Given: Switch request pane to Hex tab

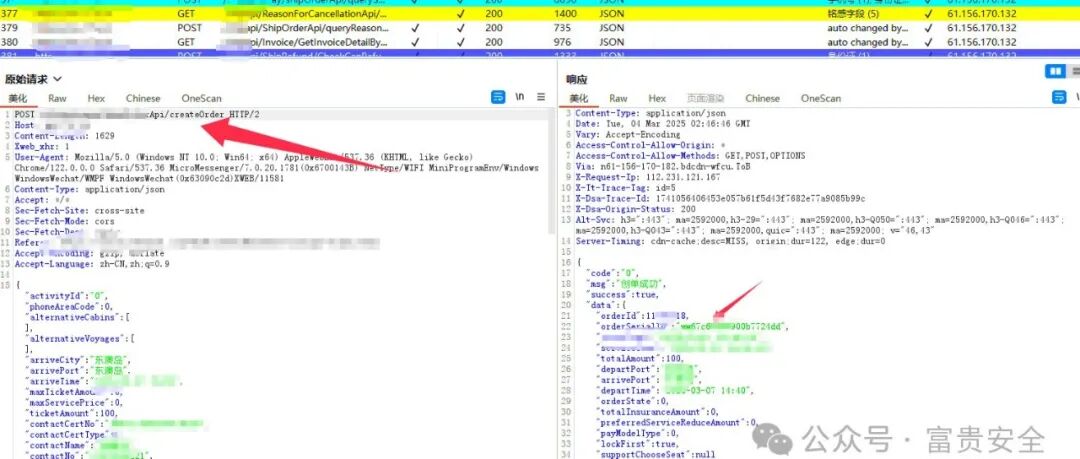Looking at the screenshot, I should click(96, 98).
